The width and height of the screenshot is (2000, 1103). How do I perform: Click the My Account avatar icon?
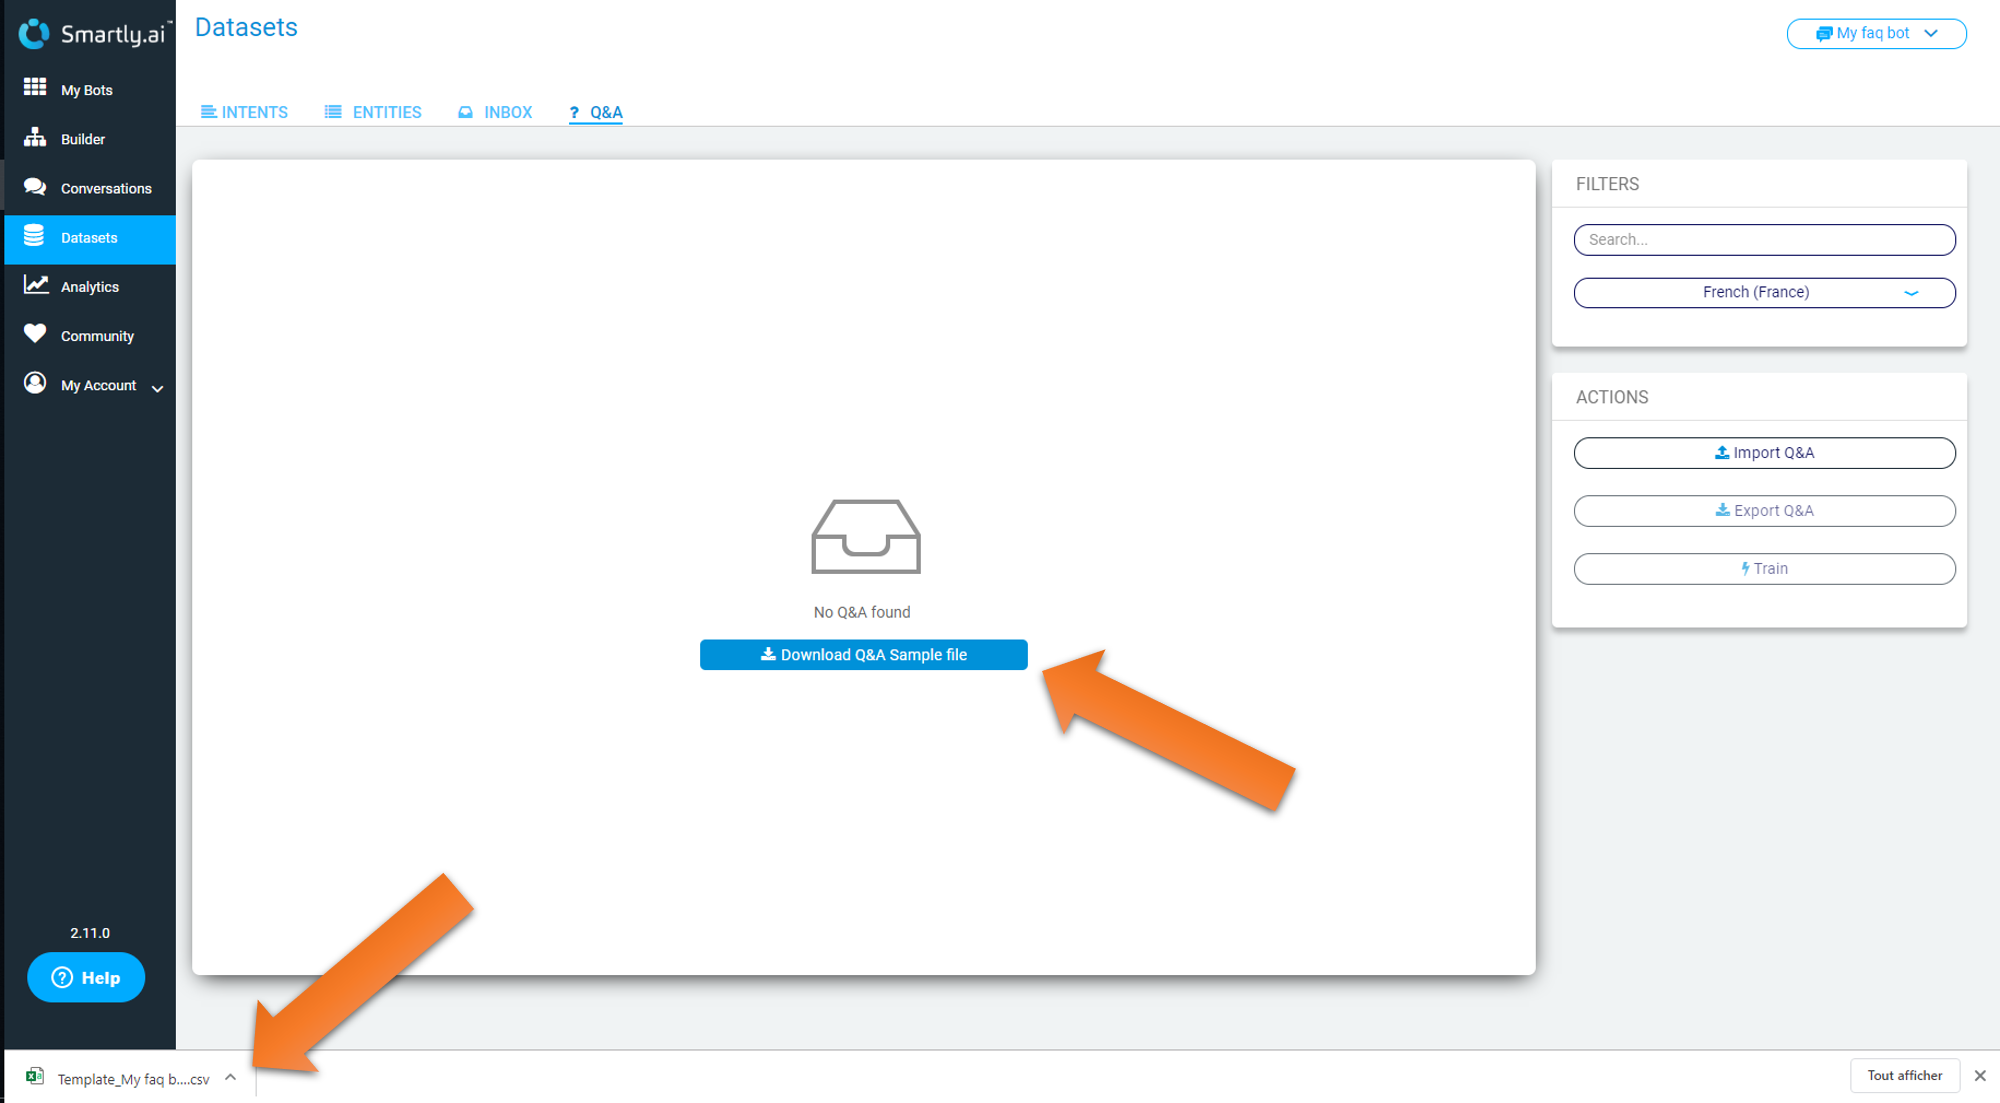click(x=35, y=383)
